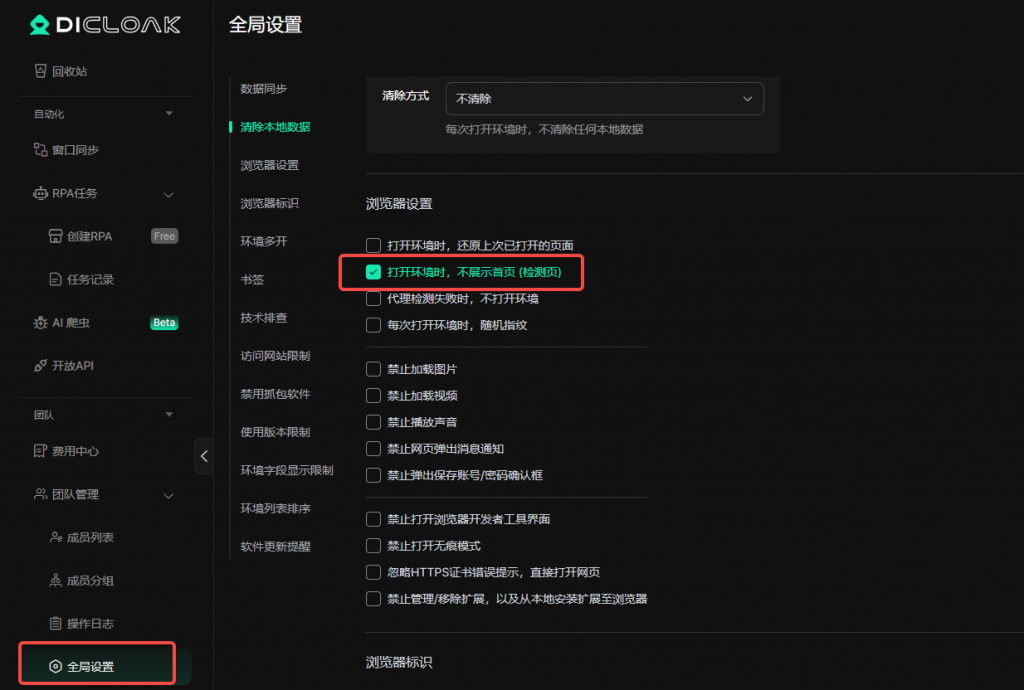
Task: Collapse the 团队管理 submenu chevron
Action: [168, 495]
